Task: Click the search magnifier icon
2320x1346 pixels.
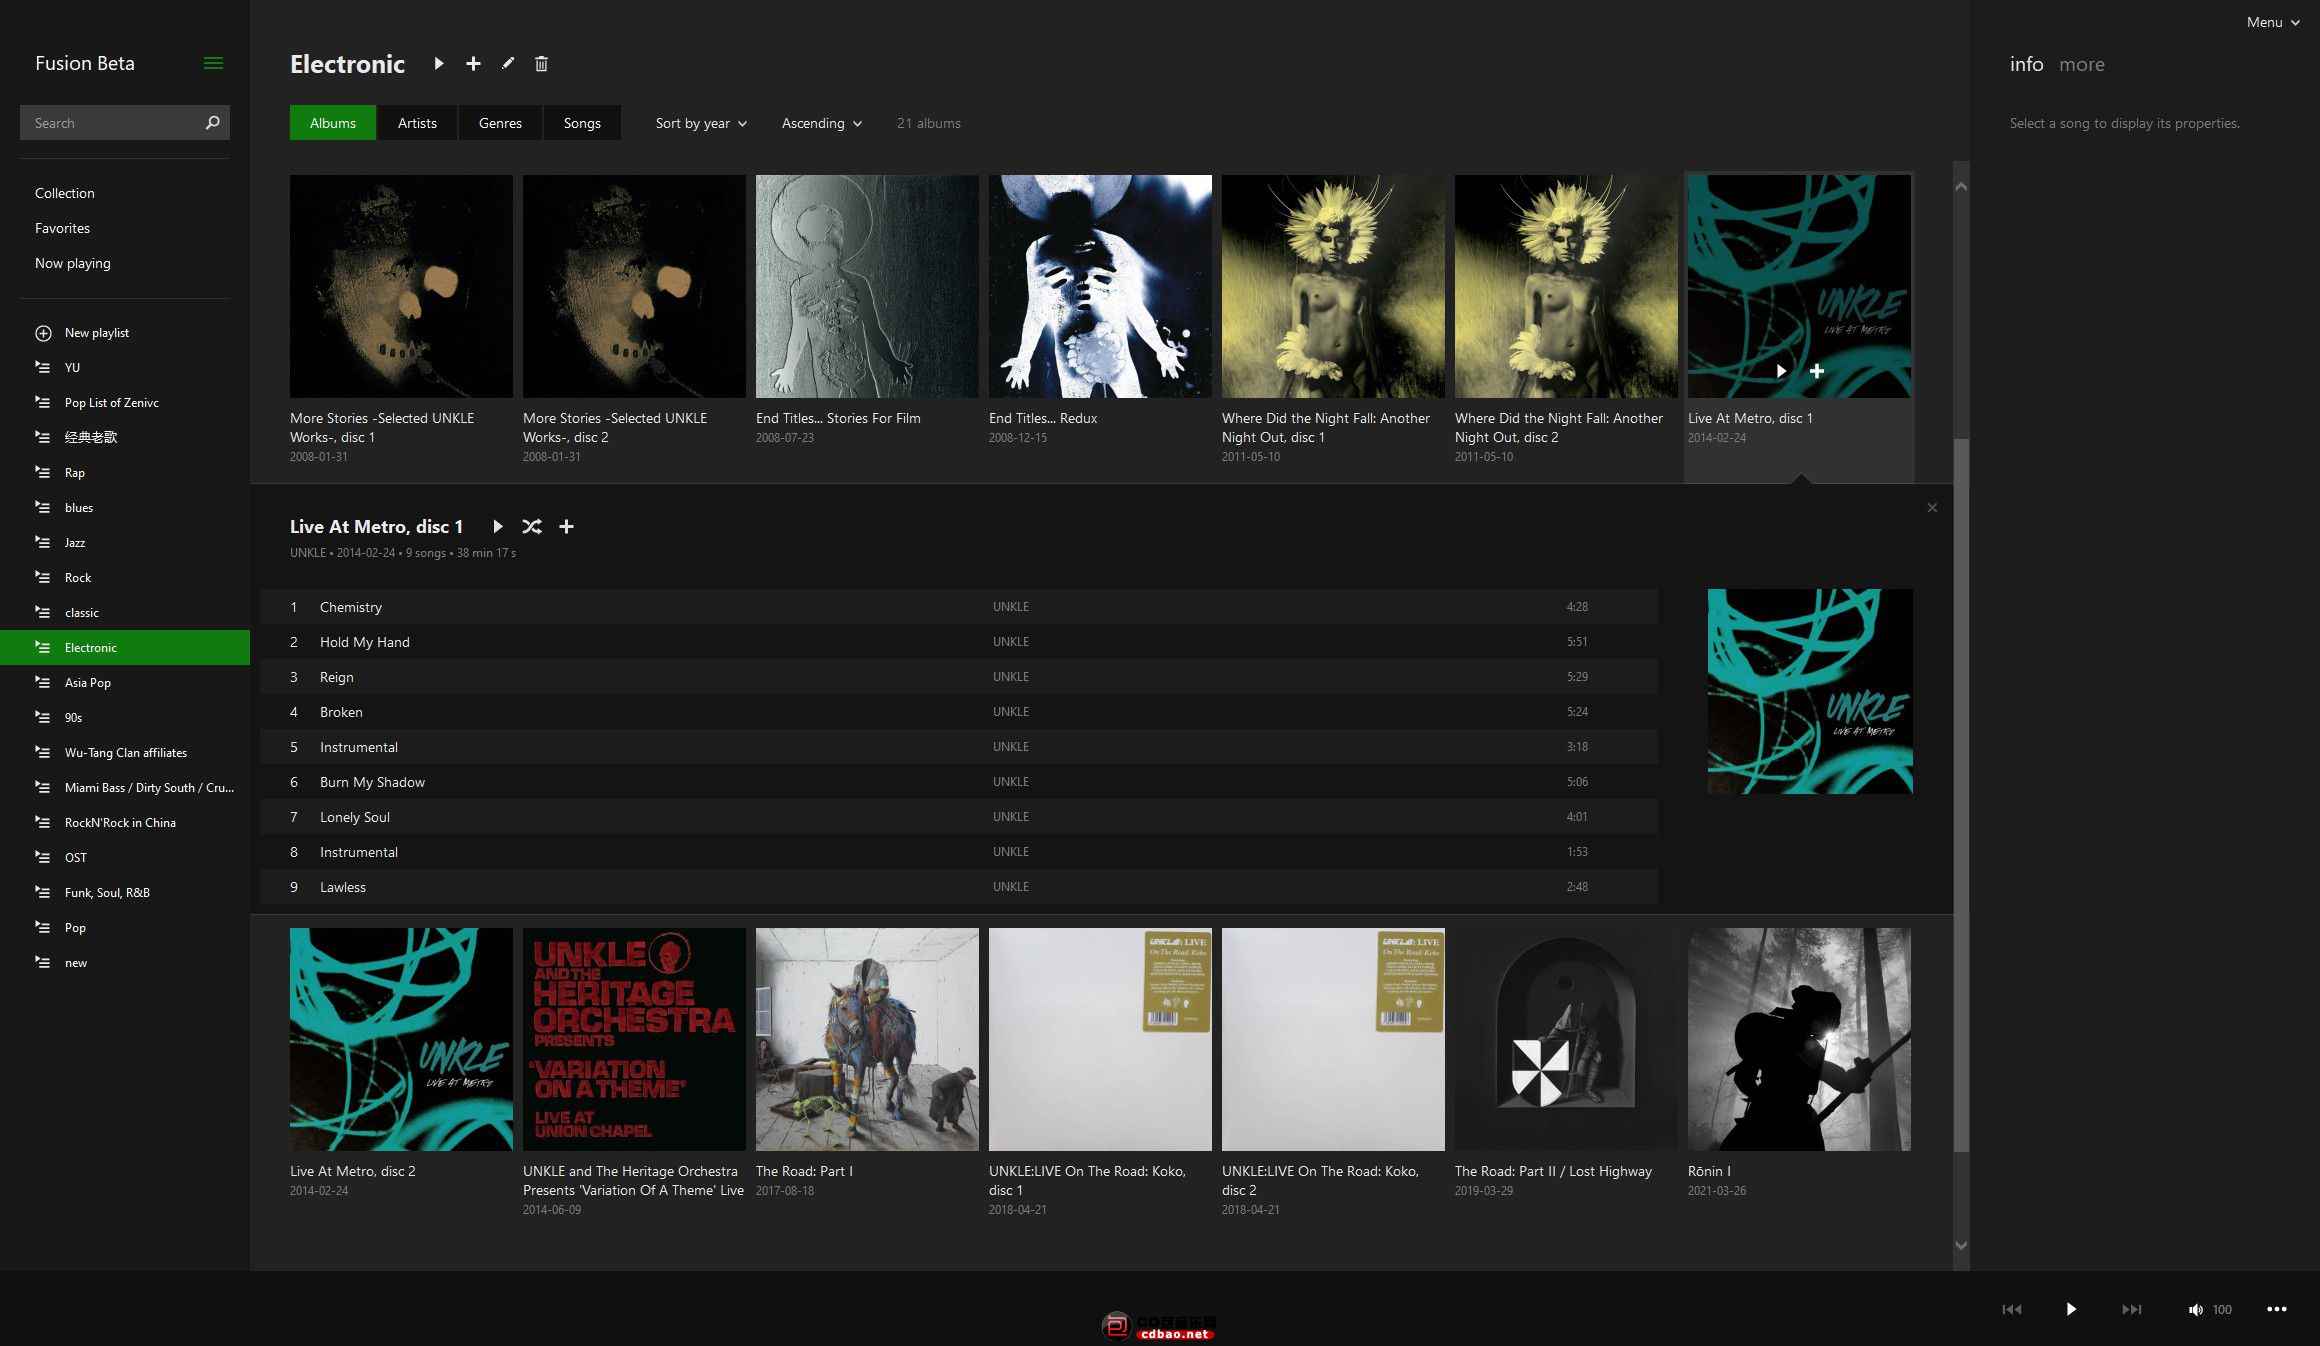Action: coord(212,122)
